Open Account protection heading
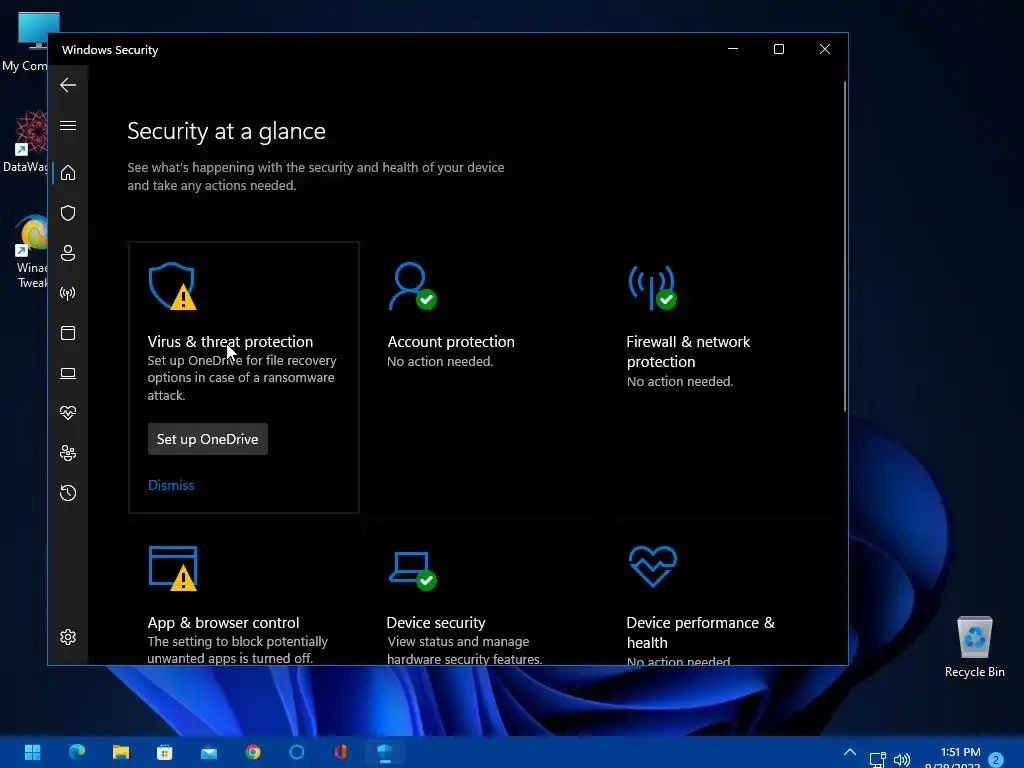The image size is (1024, 768). (451, 342)
